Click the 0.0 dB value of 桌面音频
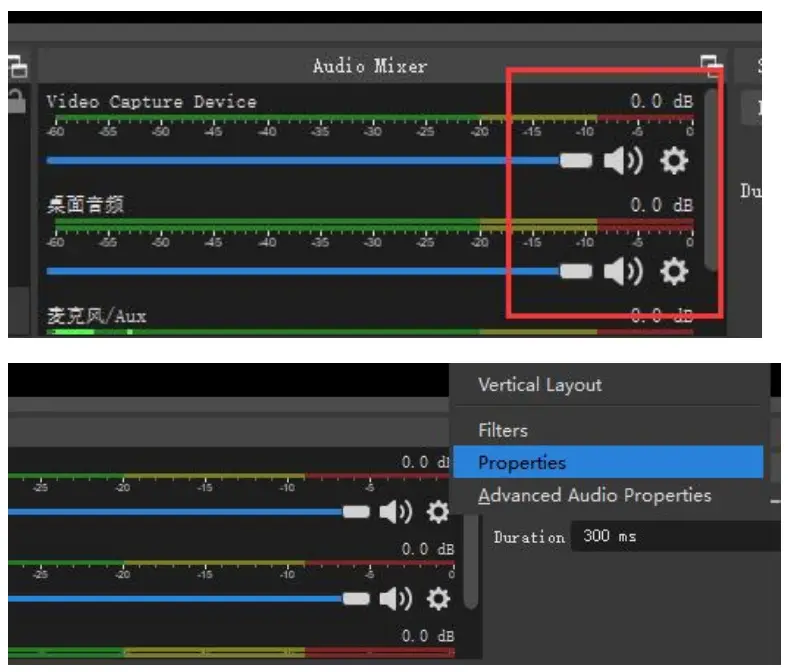The width and height of the screenshot is (789, 672). pos(662,205)
